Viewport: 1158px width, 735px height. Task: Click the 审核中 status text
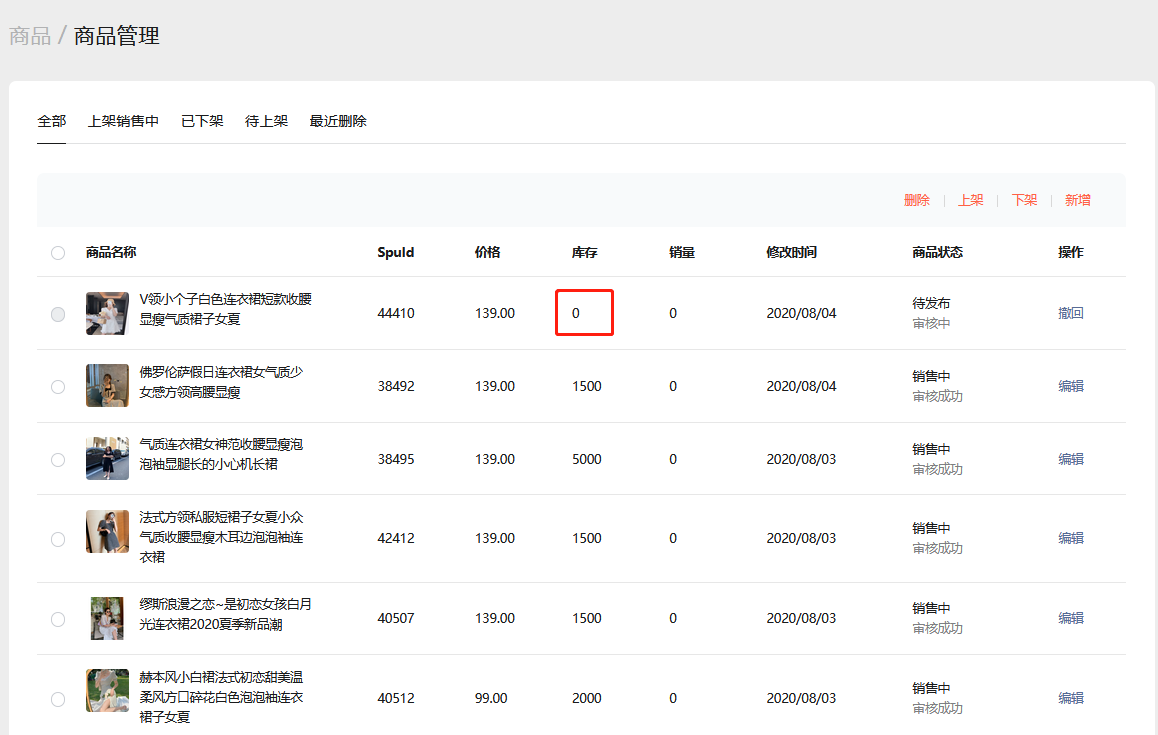point(931,324)
